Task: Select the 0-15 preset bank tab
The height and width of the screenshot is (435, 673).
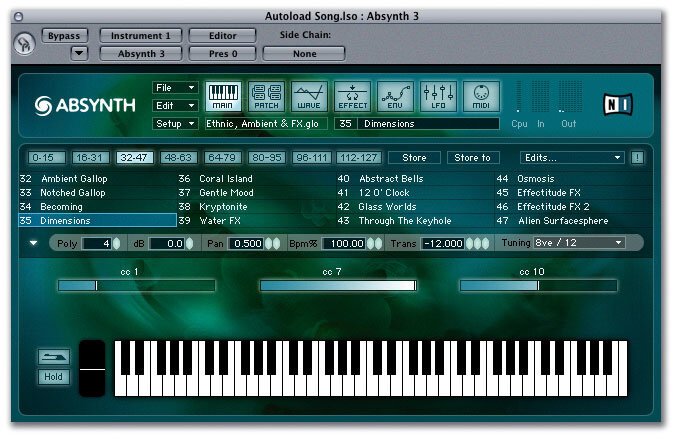Action: point(46,158)
